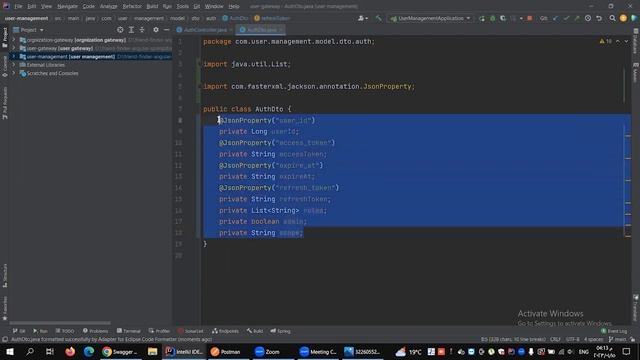Open Search Everywhere magnifier icon
The image size is (640, 360).
pyautogui.click(x=612, y=18)
